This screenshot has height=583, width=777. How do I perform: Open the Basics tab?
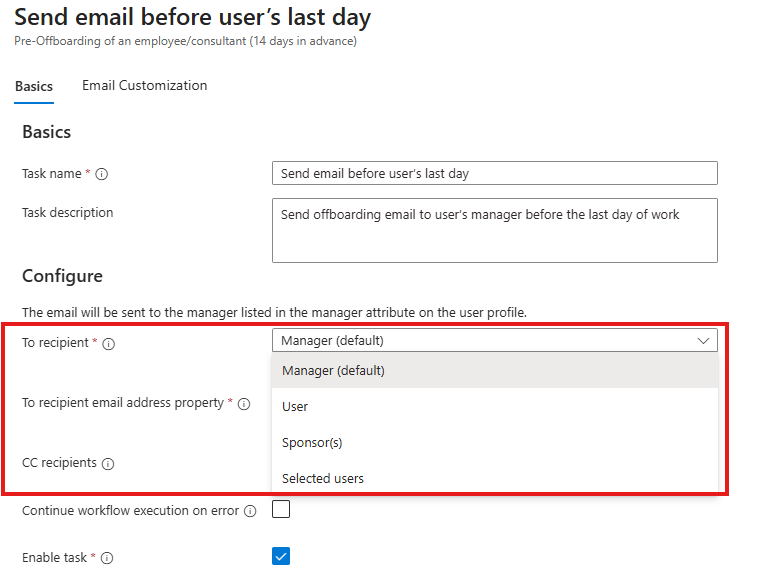tap(34, 86)
